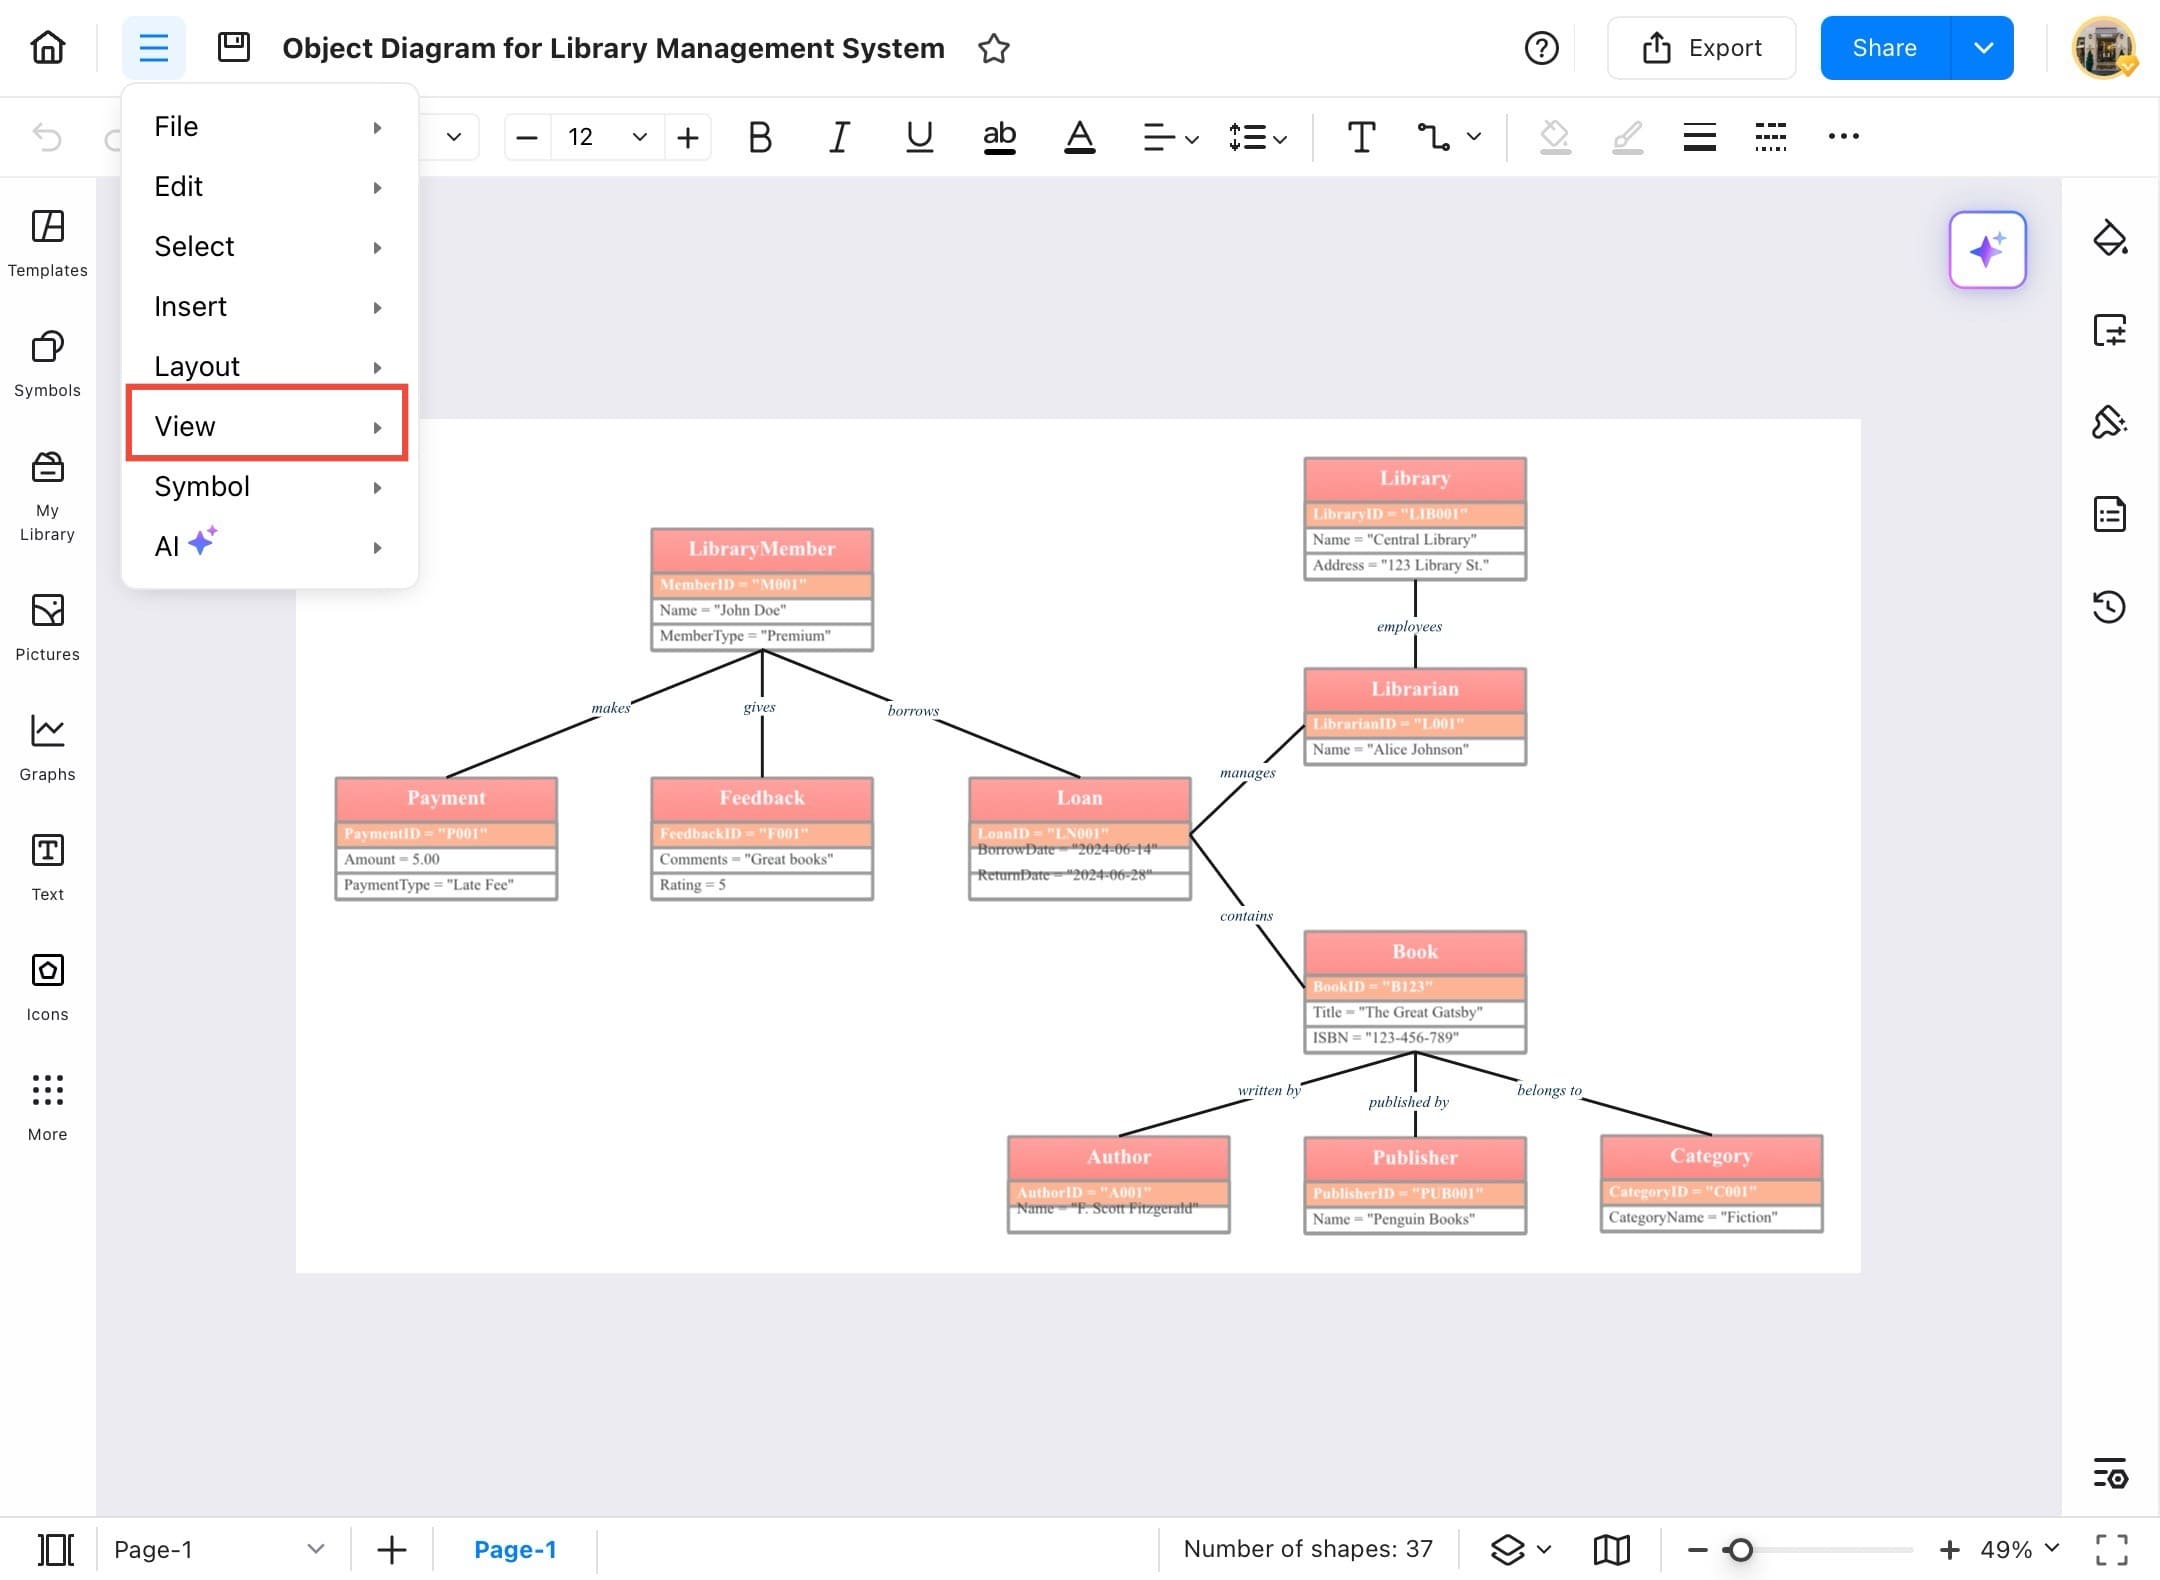The image size is (2160, 1580).
Task: Open the View submenu
Action: point(267,426)
